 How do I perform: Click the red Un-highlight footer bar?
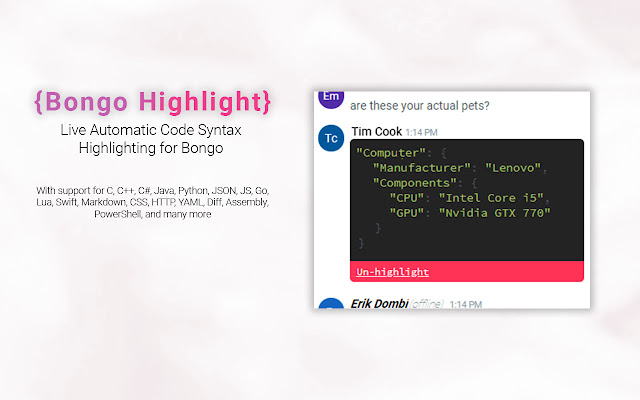click(467, 271)
